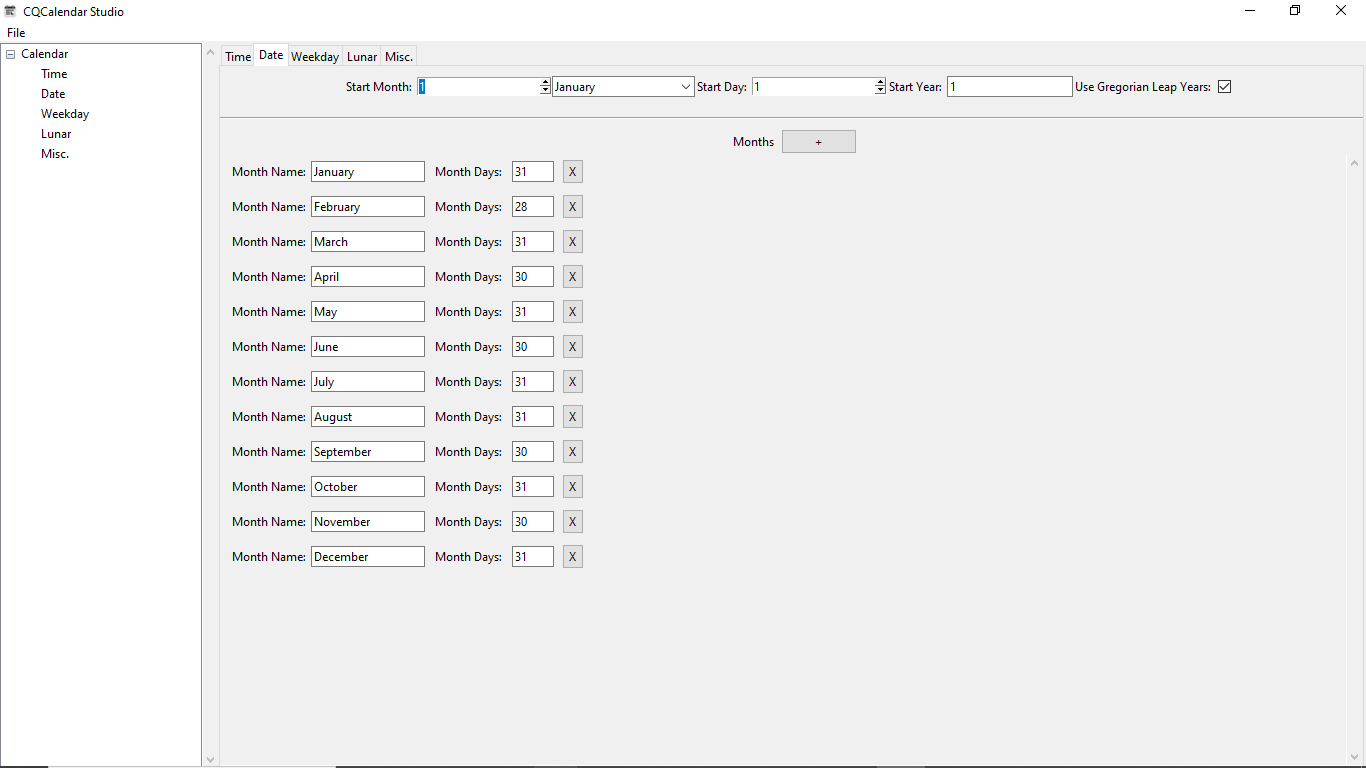Click the July month name field
Viewport: 1366px width, 768px height.
[x=368, y=382]
